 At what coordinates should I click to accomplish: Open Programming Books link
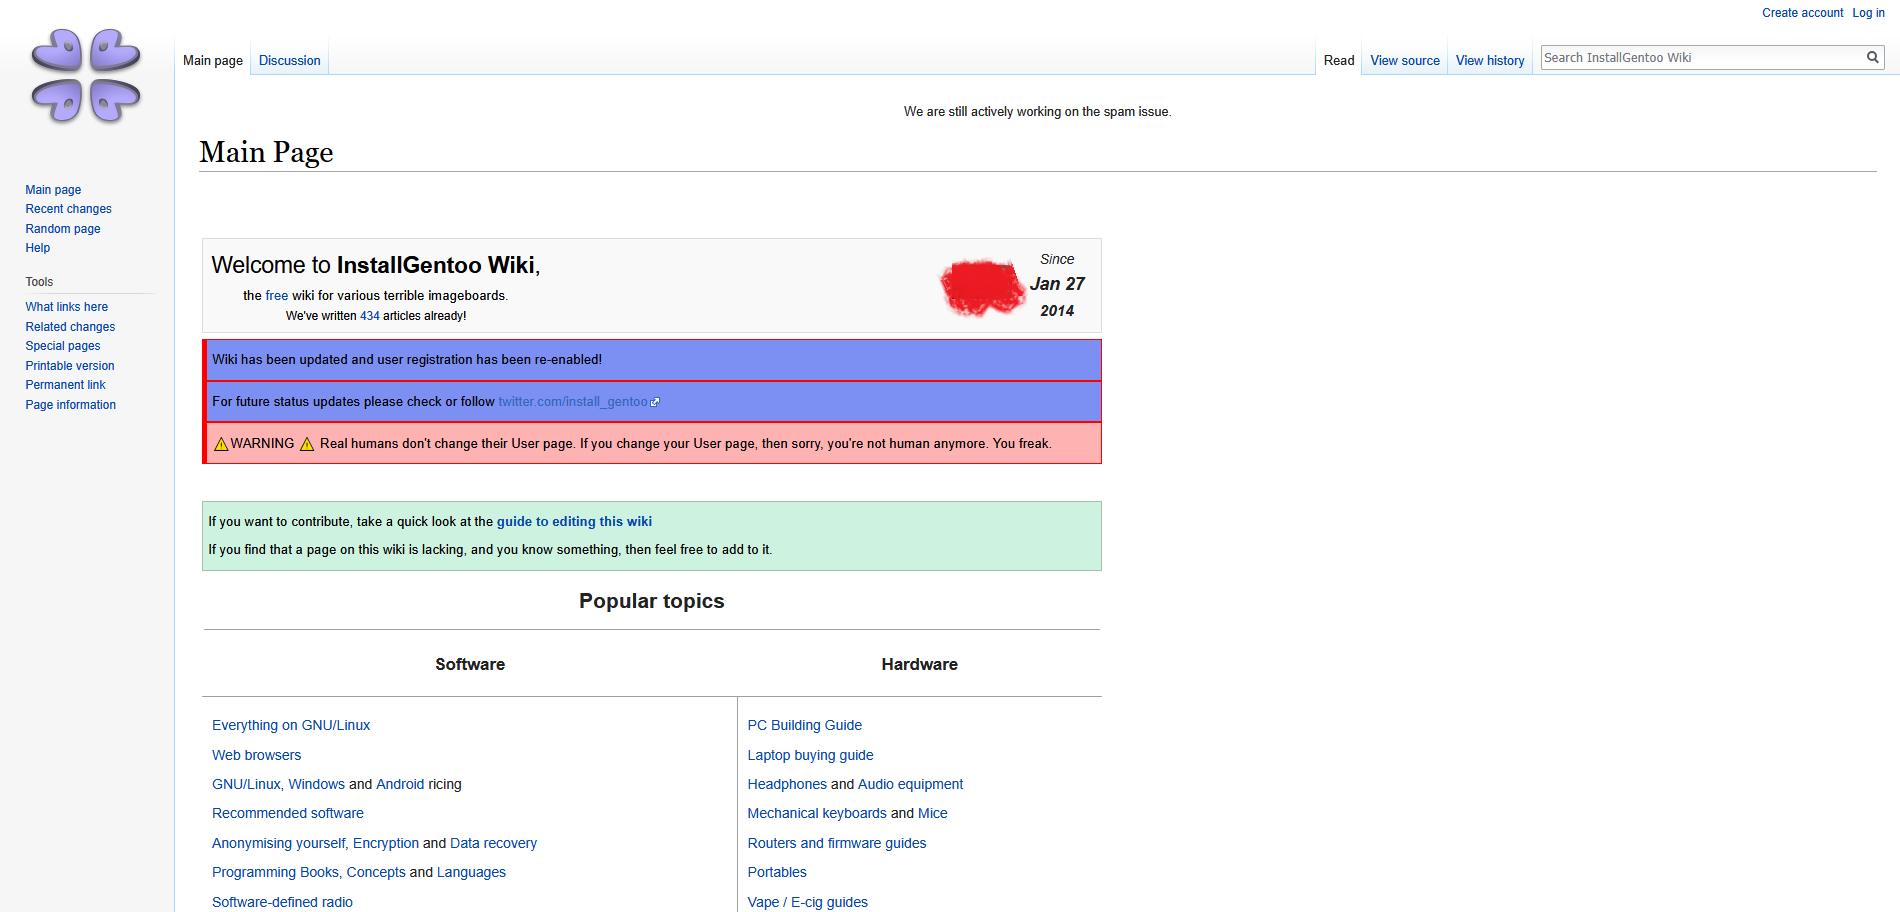pos(275,872)
